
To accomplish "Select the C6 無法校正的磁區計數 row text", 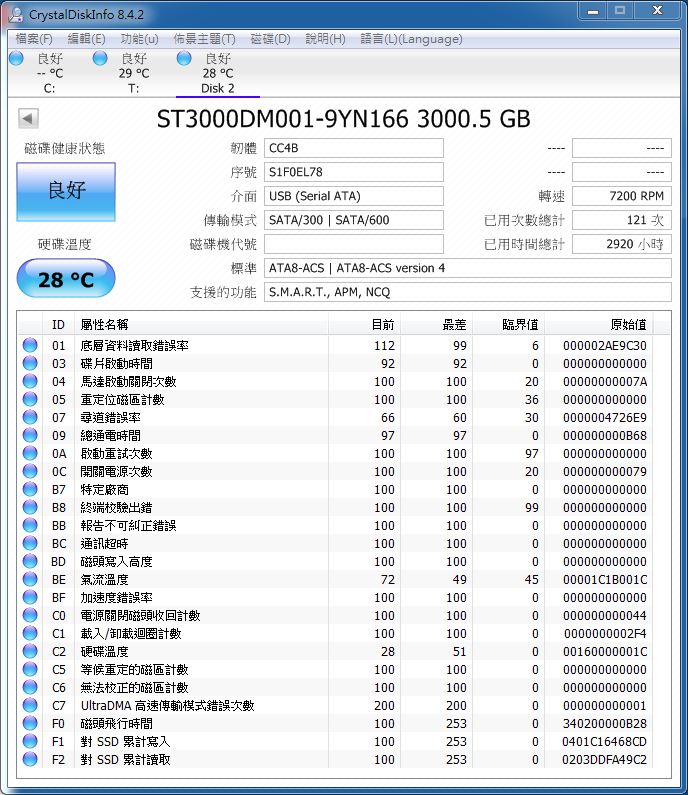I will [x=134, y=688].
